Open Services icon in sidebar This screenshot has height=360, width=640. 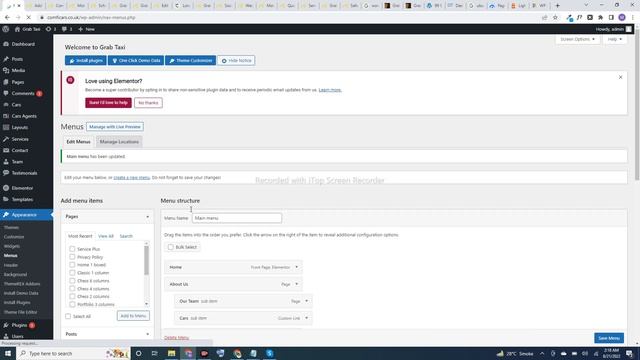pyautogui.click(x=6, y=139)
